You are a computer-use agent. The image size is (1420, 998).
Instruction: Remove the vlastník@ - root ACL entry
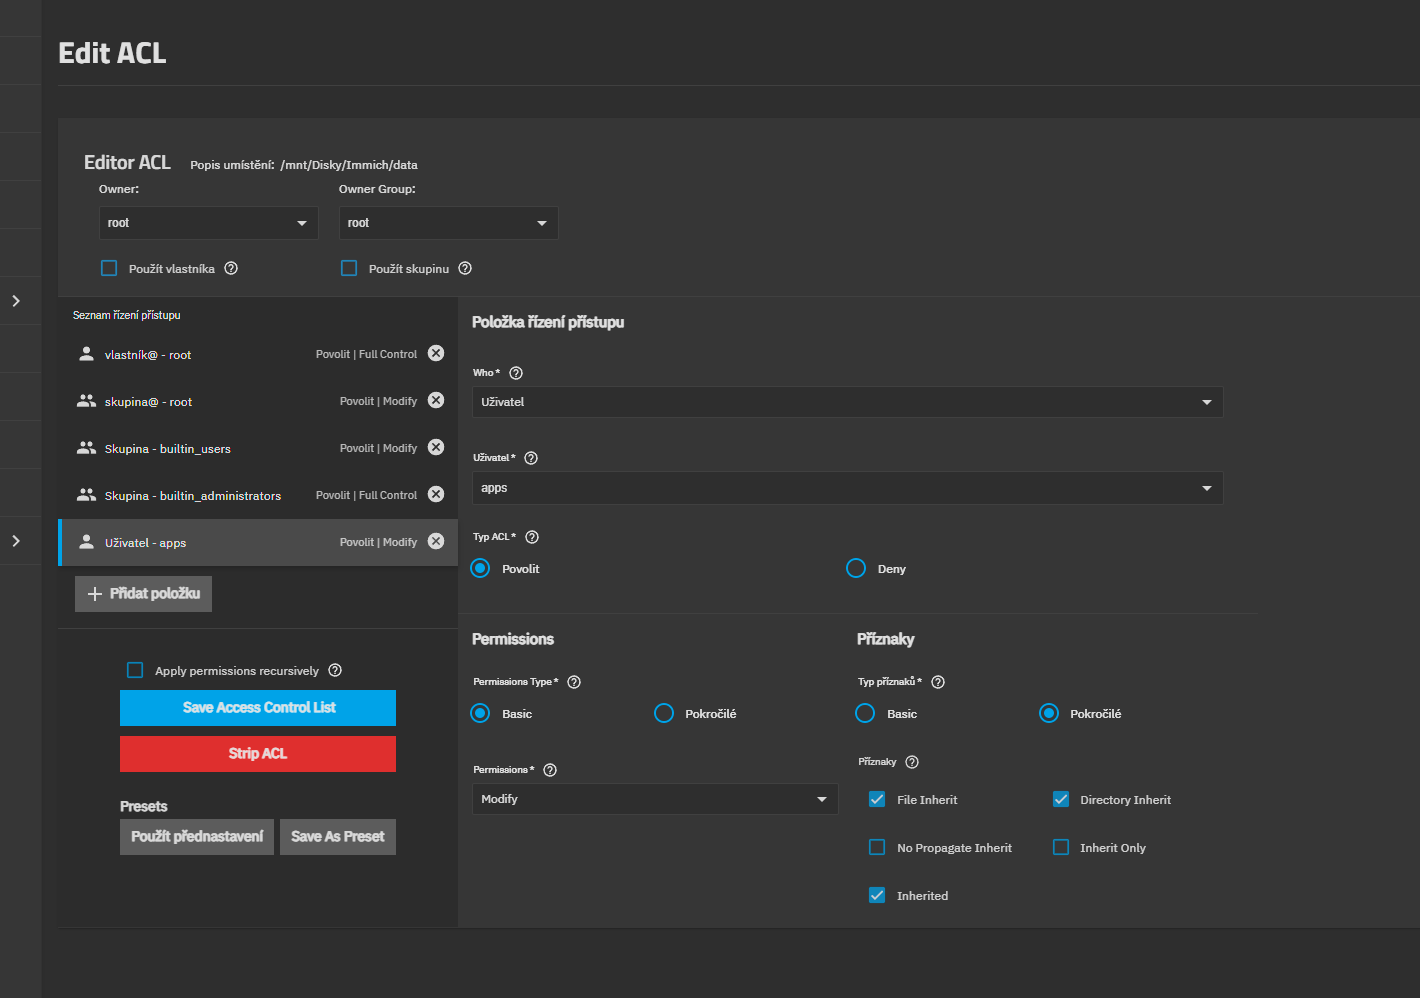436,353
